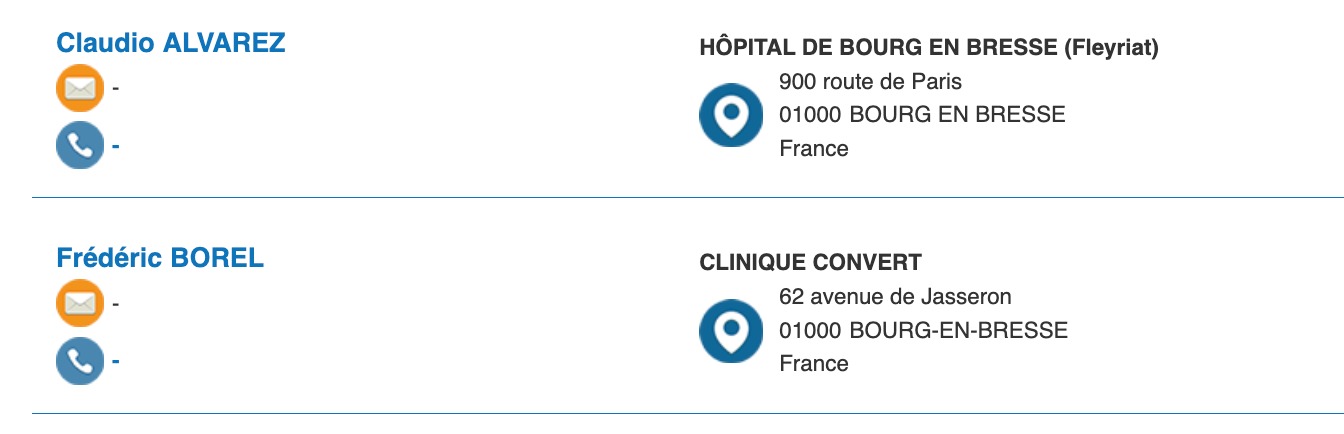Click France under the Clinique Convert address
This screenshot has width=1344, height=434.
[814, 364]
